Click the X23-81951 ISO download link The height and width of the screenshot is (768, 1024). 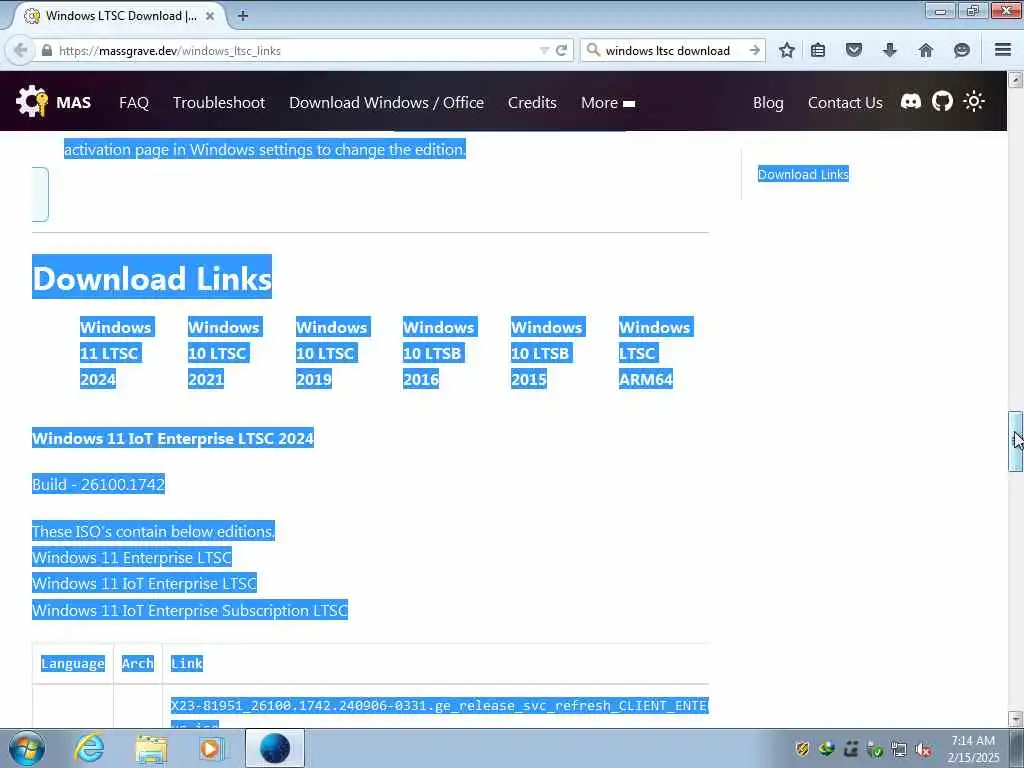coord(439,706)
